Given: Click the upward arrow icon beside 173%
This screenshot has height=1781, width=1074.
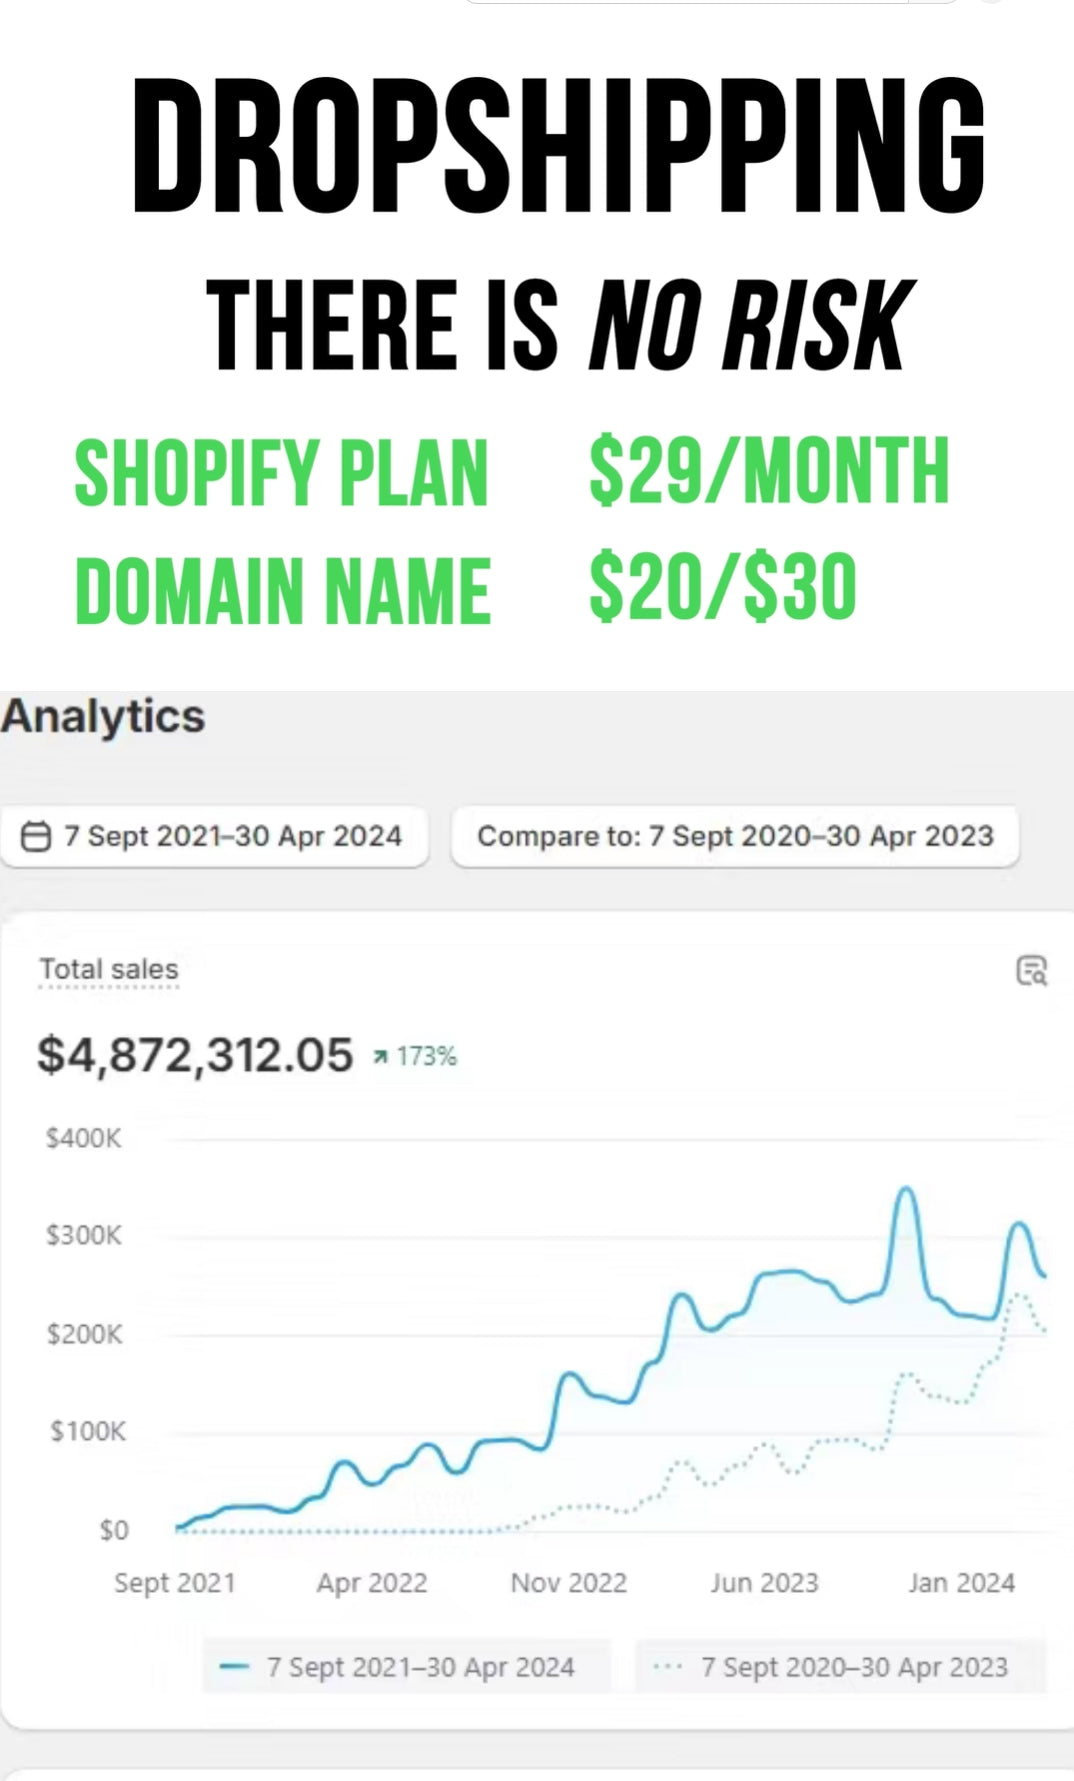Looking at the screenshot, I should 381,1057.
